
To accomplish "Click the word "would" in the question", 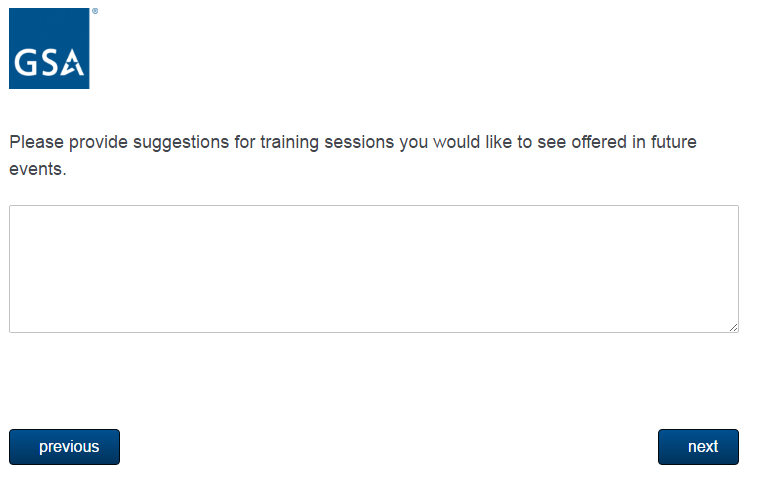I will [456, 142].
